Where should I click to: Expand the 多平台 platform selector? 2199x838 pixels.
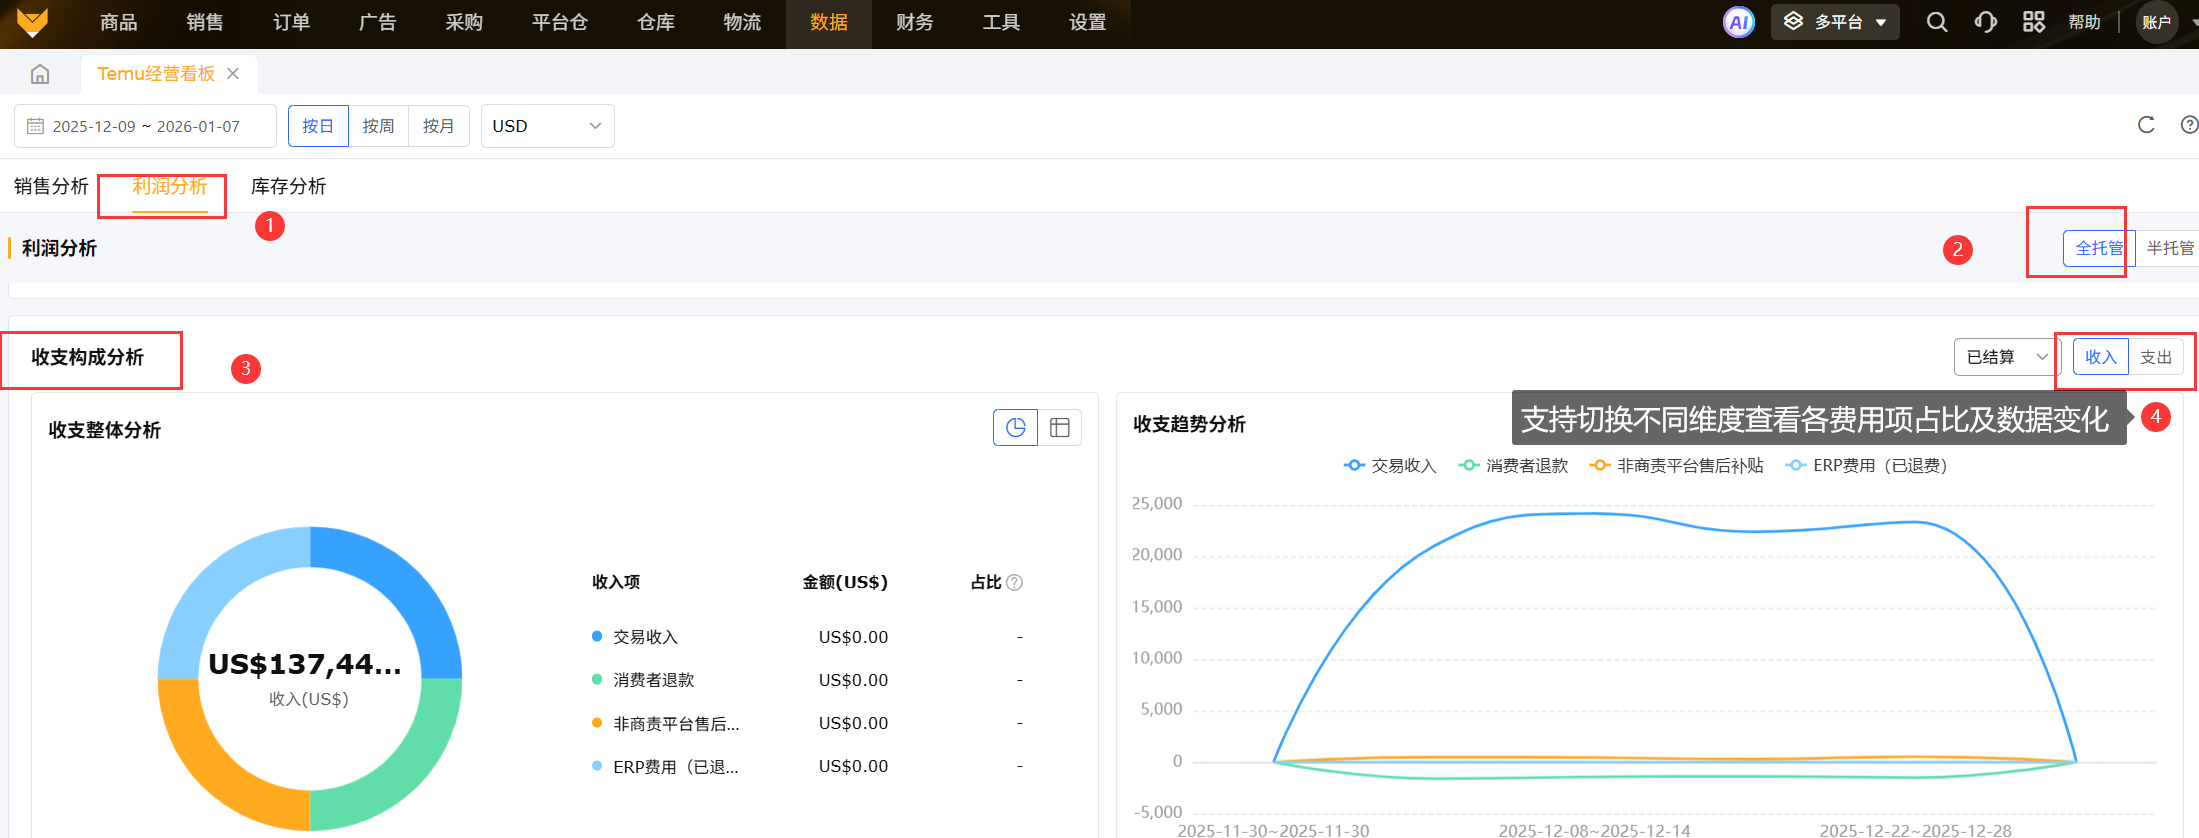[x=1834, y=22]
